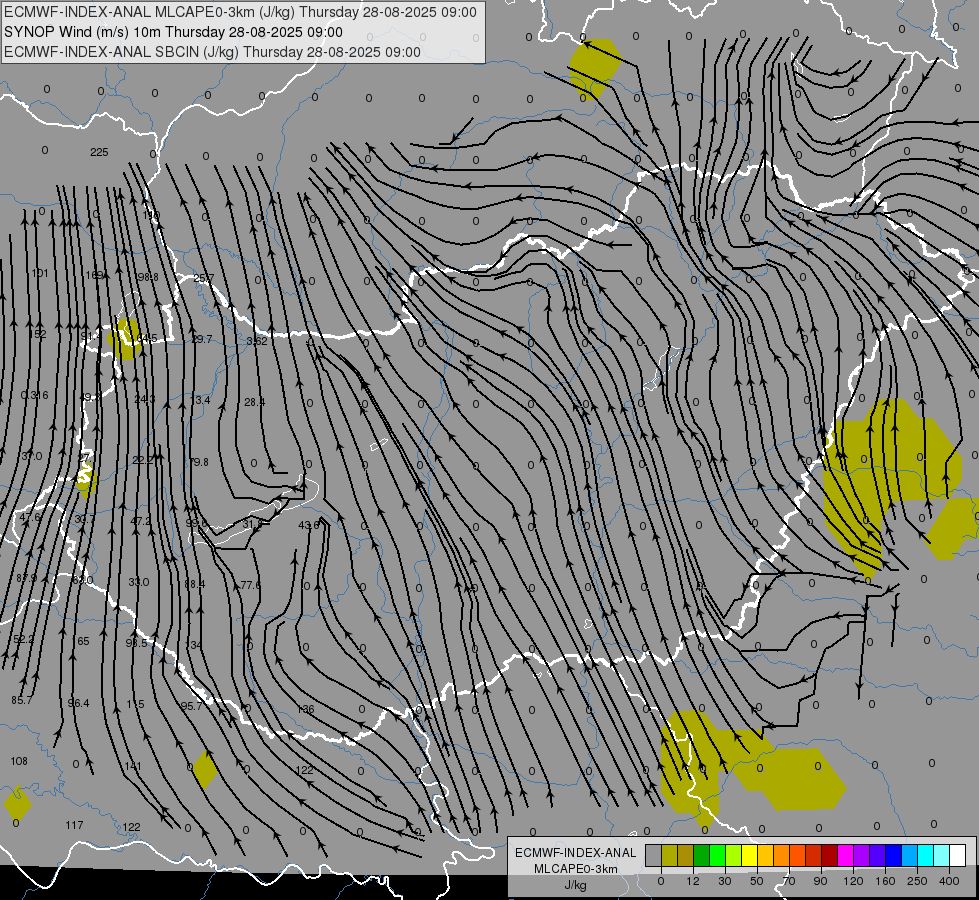Click the pure blue legend swatch
Screen dimensions: 979x900
[x=893, y=855]
